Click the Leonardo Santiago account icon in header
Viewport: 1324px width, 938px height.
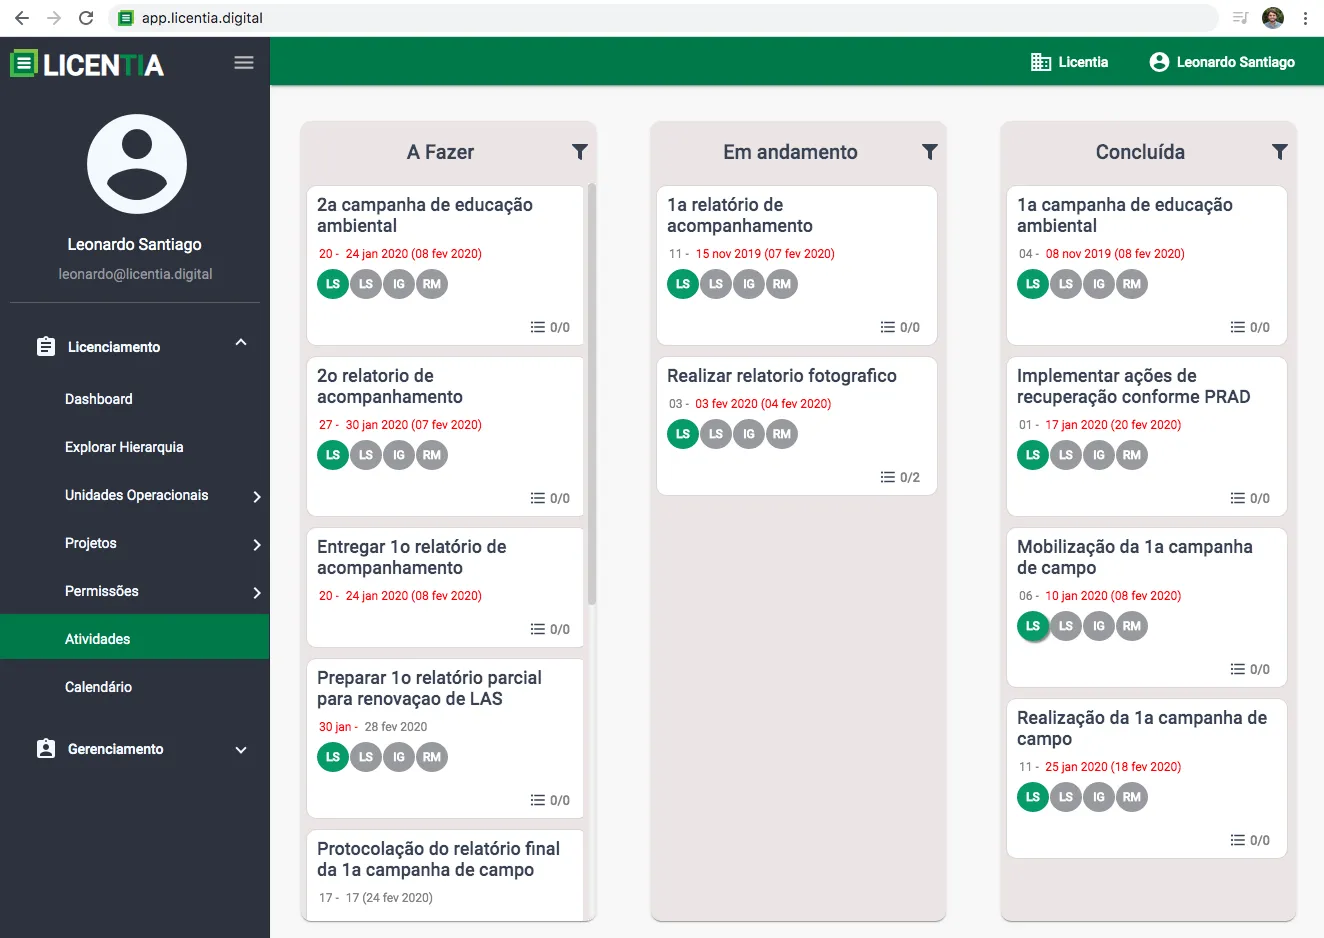(x=1159, y=62)
